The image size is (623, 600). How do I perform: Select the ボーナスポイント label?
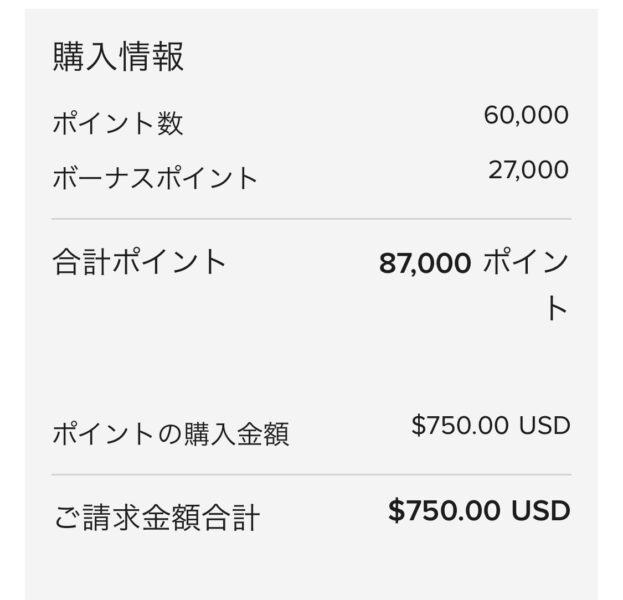(x=155, y=178)
